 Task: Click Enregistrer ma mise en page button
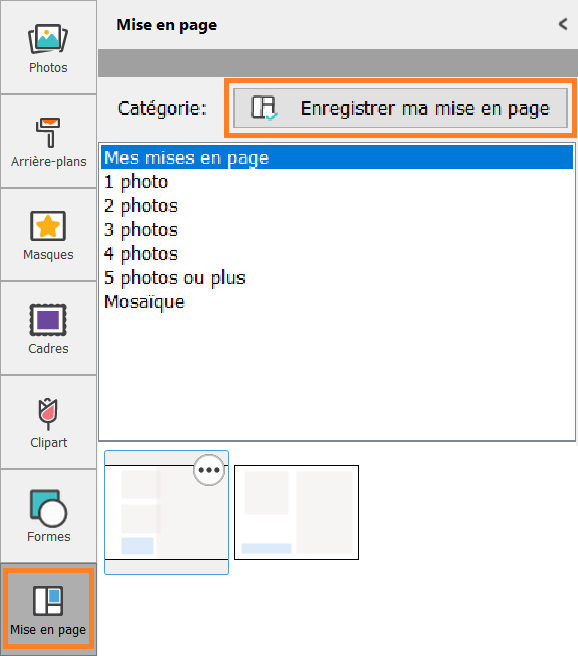tap(400, 108)
